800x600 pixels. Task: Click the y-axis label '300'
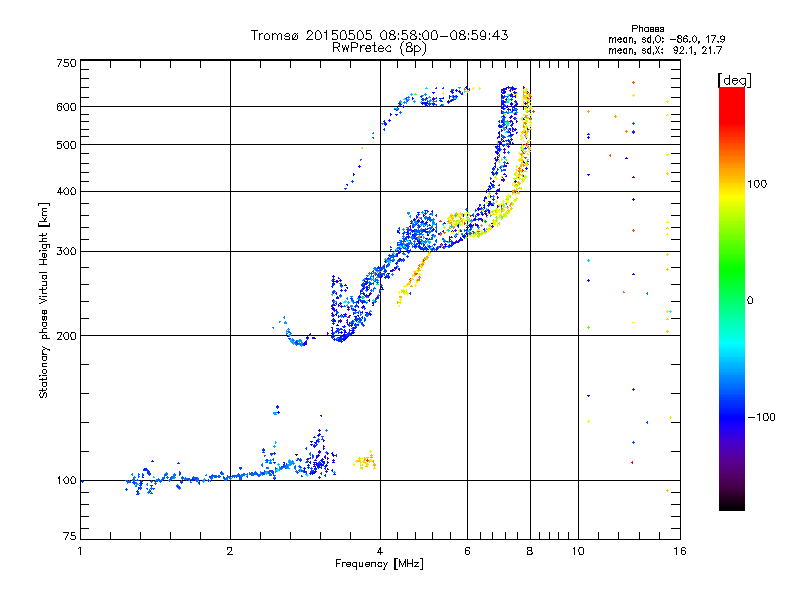66,252
